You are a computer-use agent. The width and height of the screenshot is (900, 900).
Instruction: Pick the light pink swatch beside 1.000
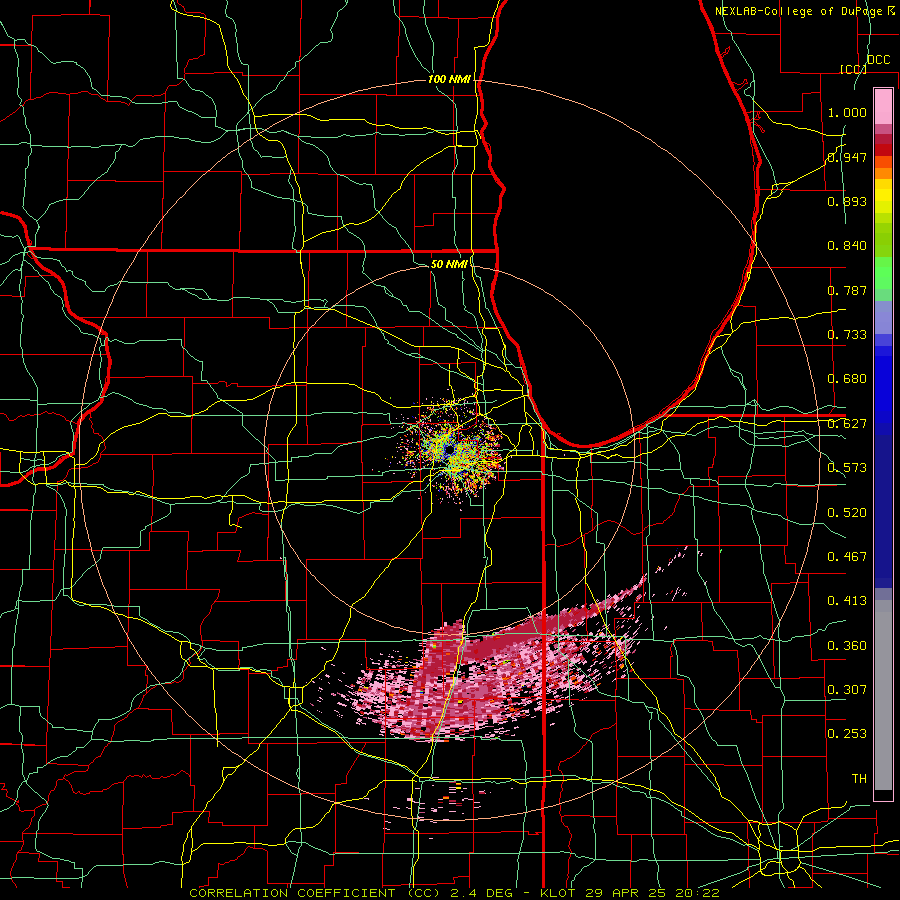click(x=883, y=106)
